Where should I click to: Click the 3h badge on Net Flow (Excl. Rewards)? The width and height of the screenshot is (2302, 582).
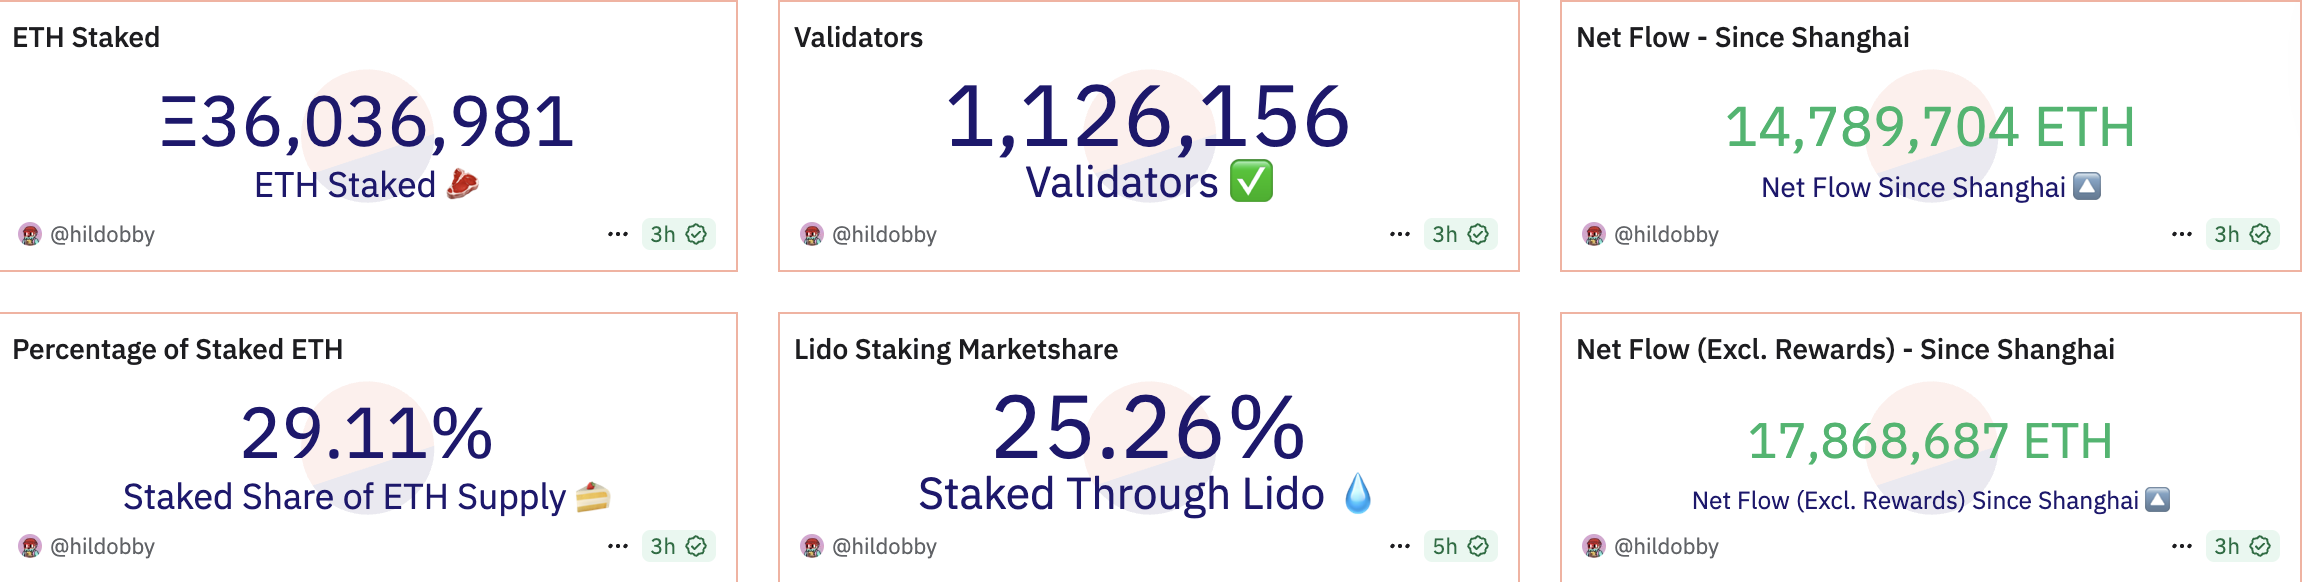tap(2236, 547)
